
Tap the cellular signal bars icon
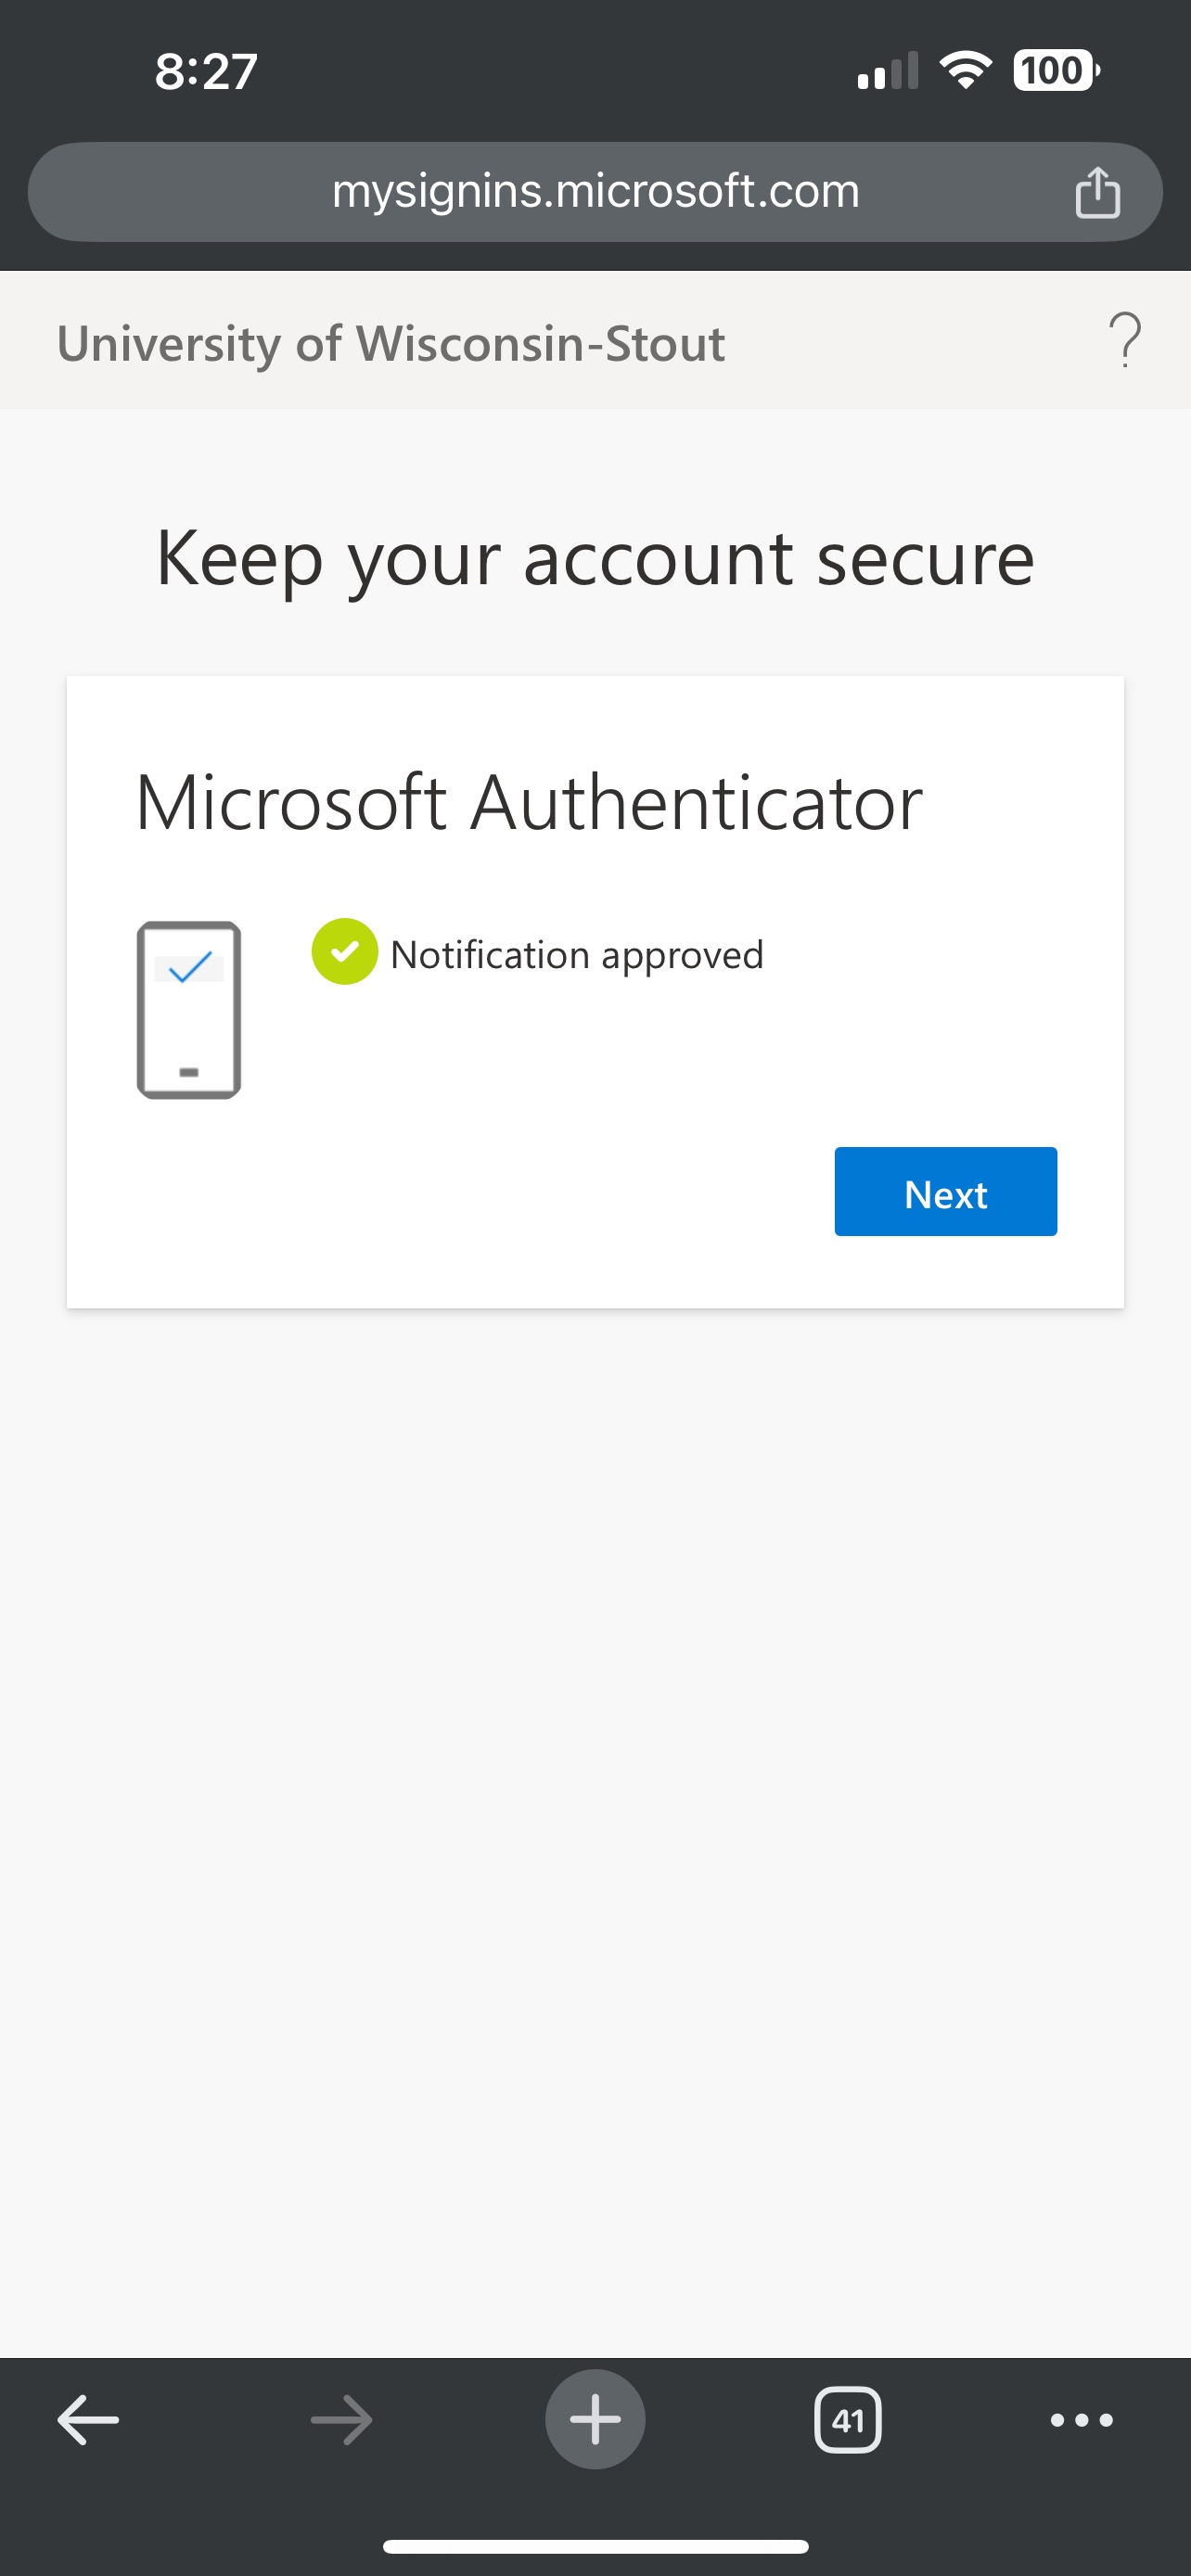click(x=888, y=71)
